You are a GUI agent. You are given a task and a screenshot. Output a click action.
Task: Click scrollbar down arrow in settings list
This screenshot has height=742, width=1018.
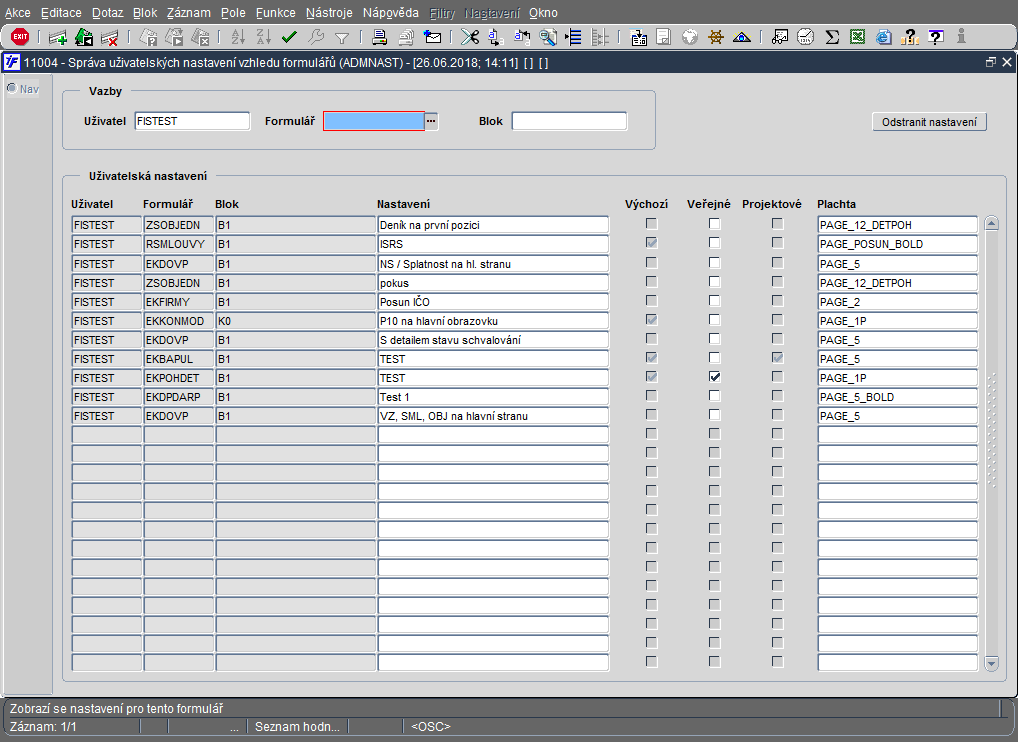[x=991, y=662]
